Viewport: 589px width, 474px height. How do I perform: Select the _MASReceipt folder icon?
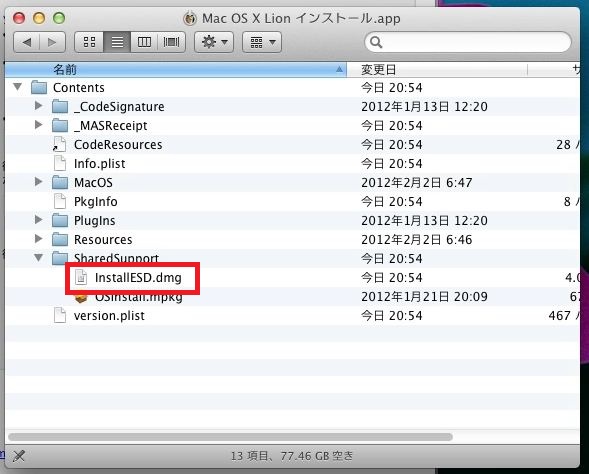tap(60, 125)
